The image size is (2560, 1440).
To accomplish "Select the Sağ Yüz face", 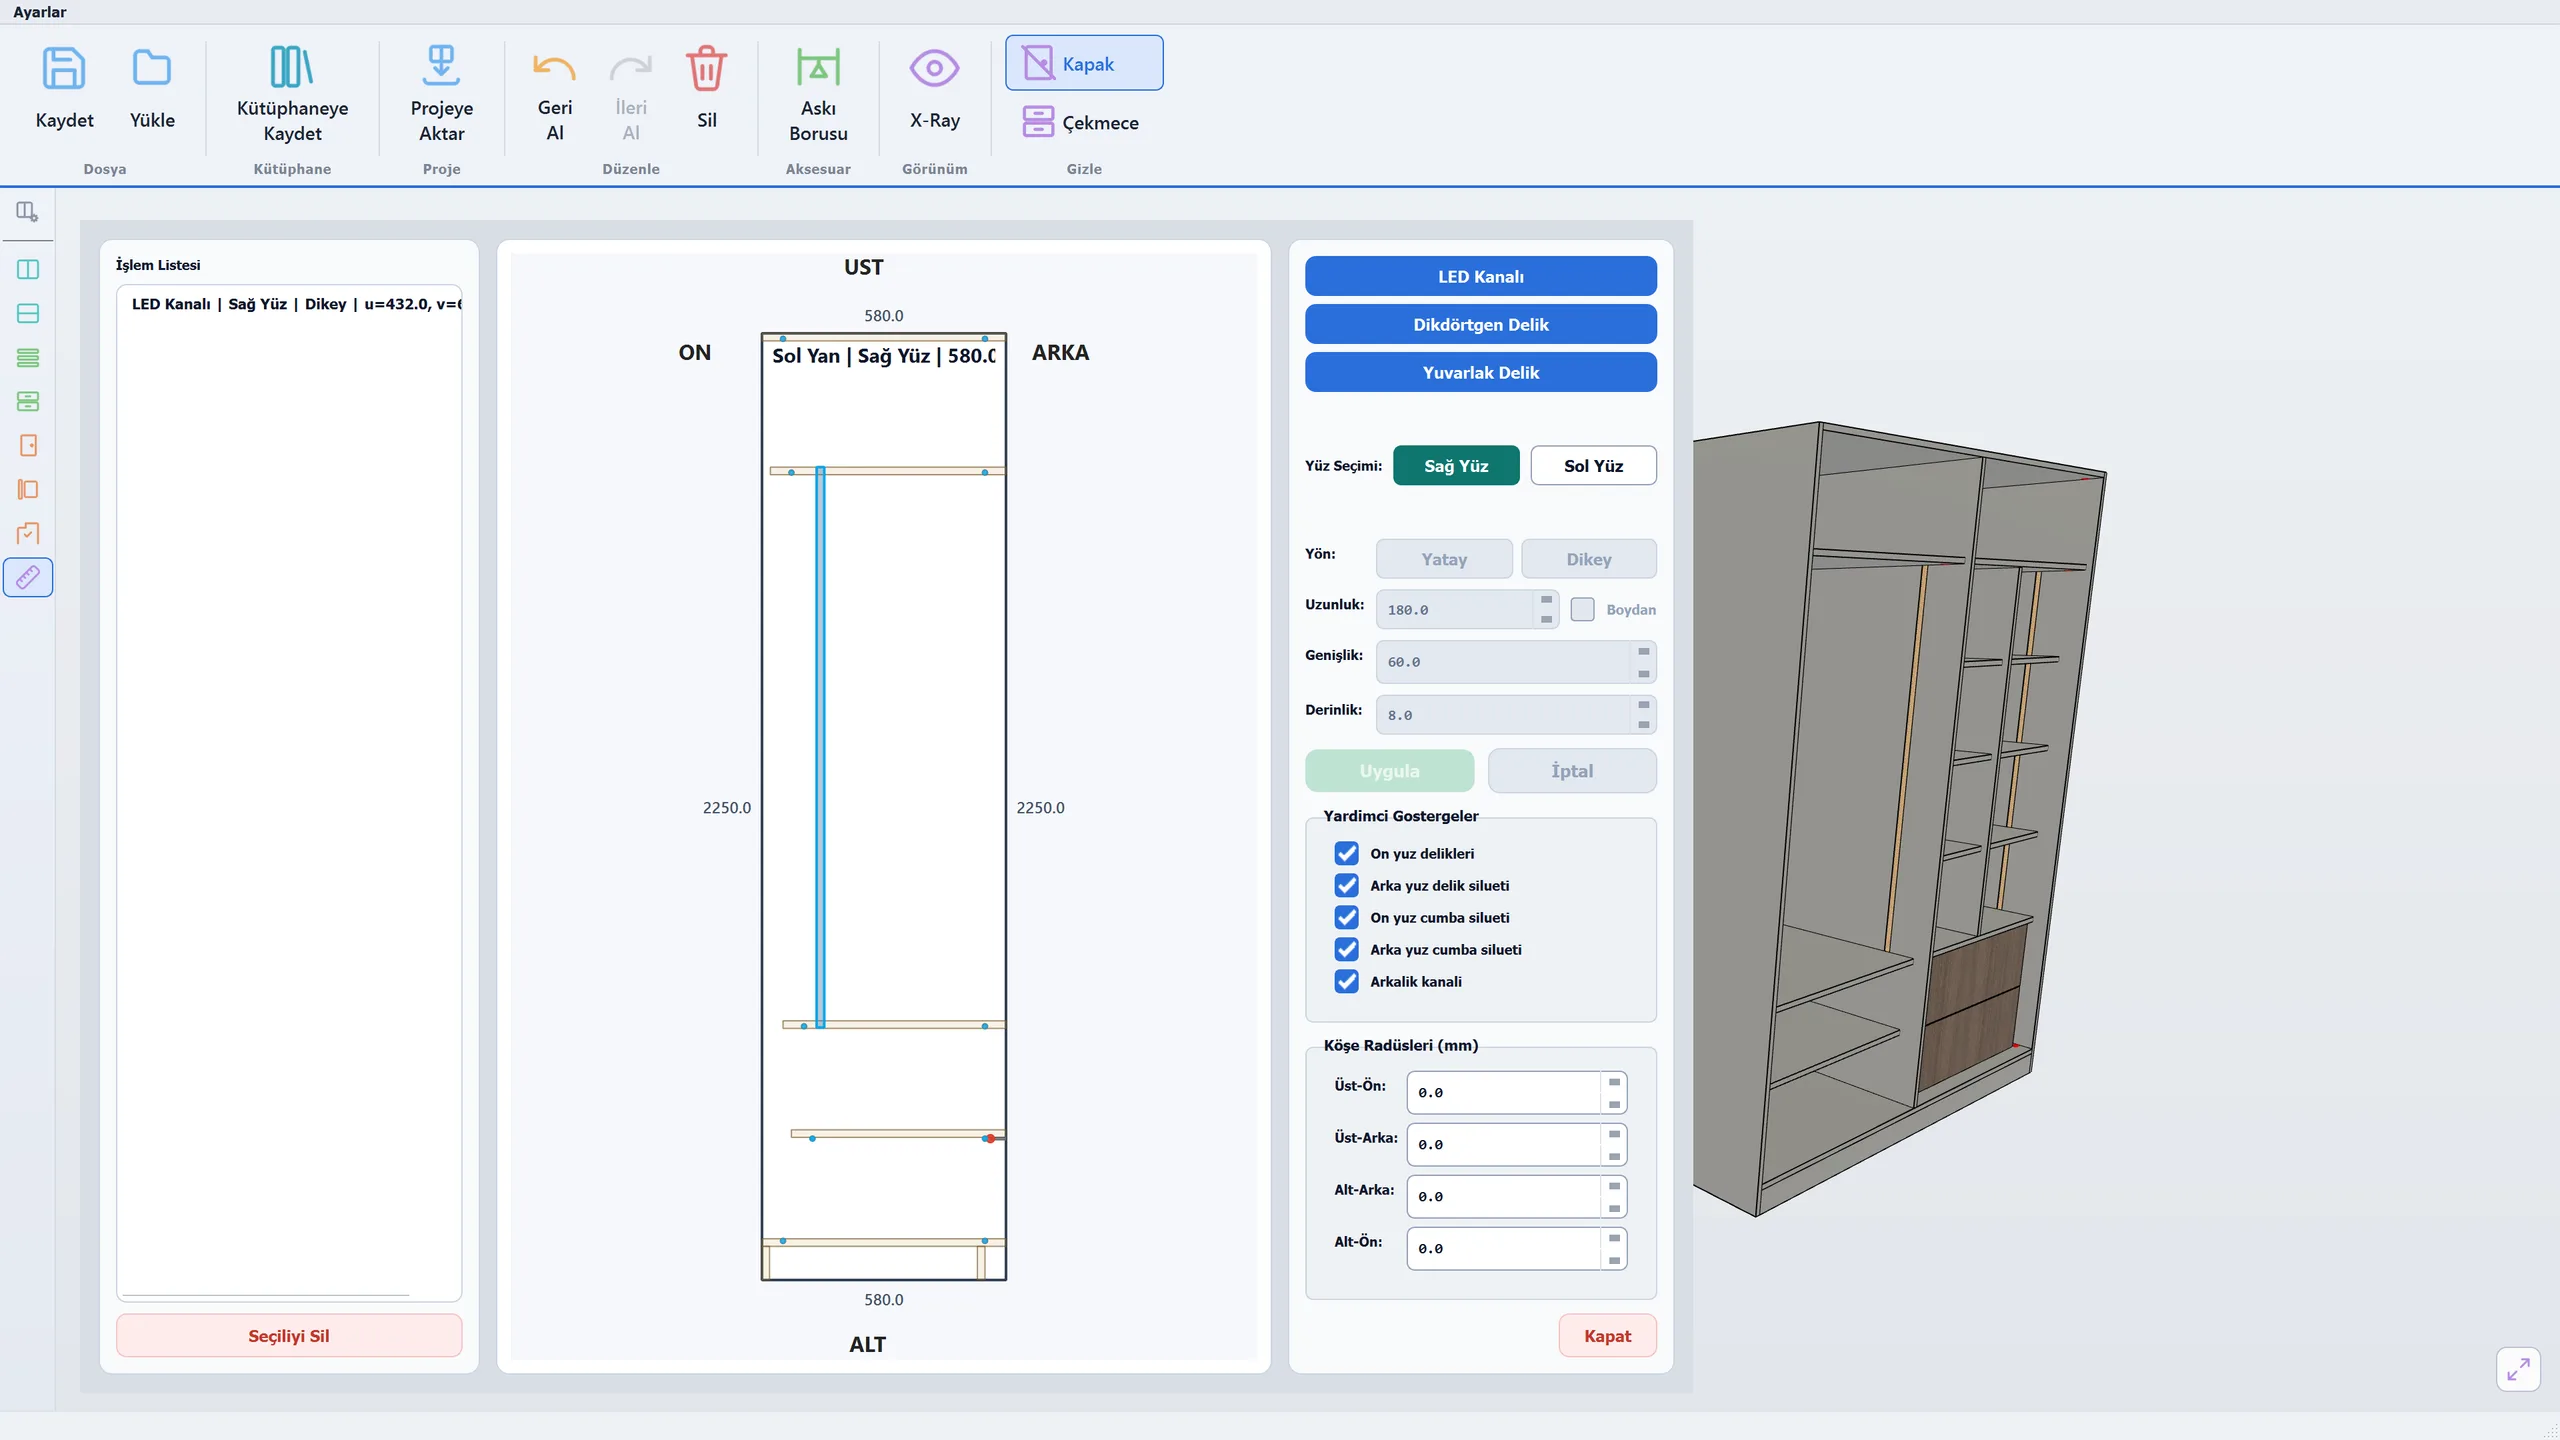I will click(x=1456, y=465).
